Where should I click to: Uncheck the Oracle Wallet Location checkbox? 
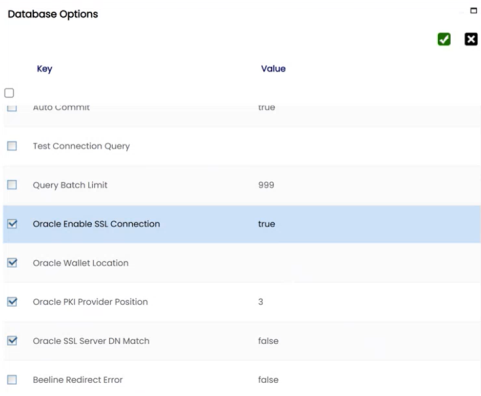click(x=12, y=263)
